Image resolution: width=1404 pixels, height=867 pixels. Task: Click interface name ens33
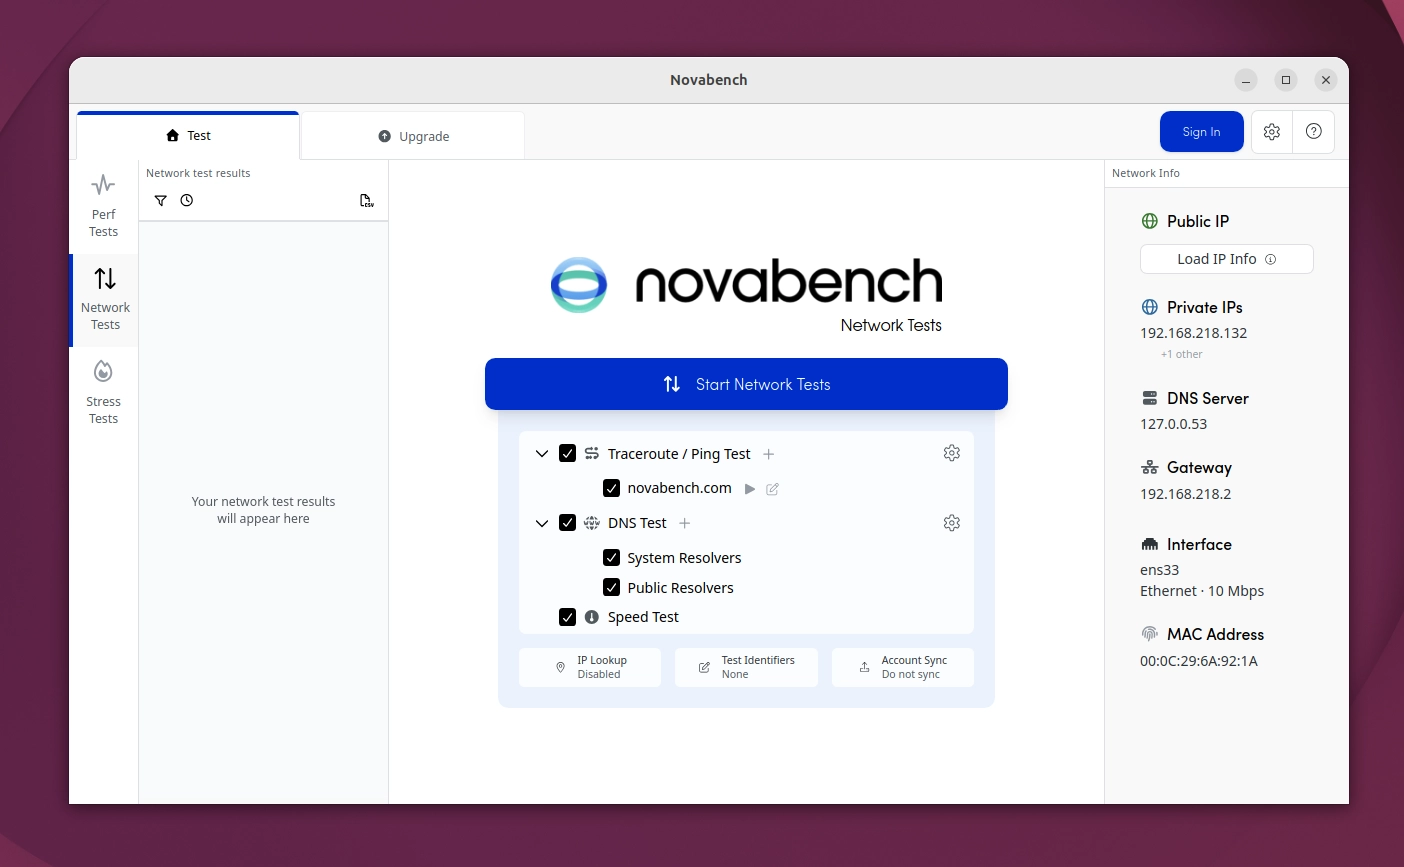coord(1159,570)
